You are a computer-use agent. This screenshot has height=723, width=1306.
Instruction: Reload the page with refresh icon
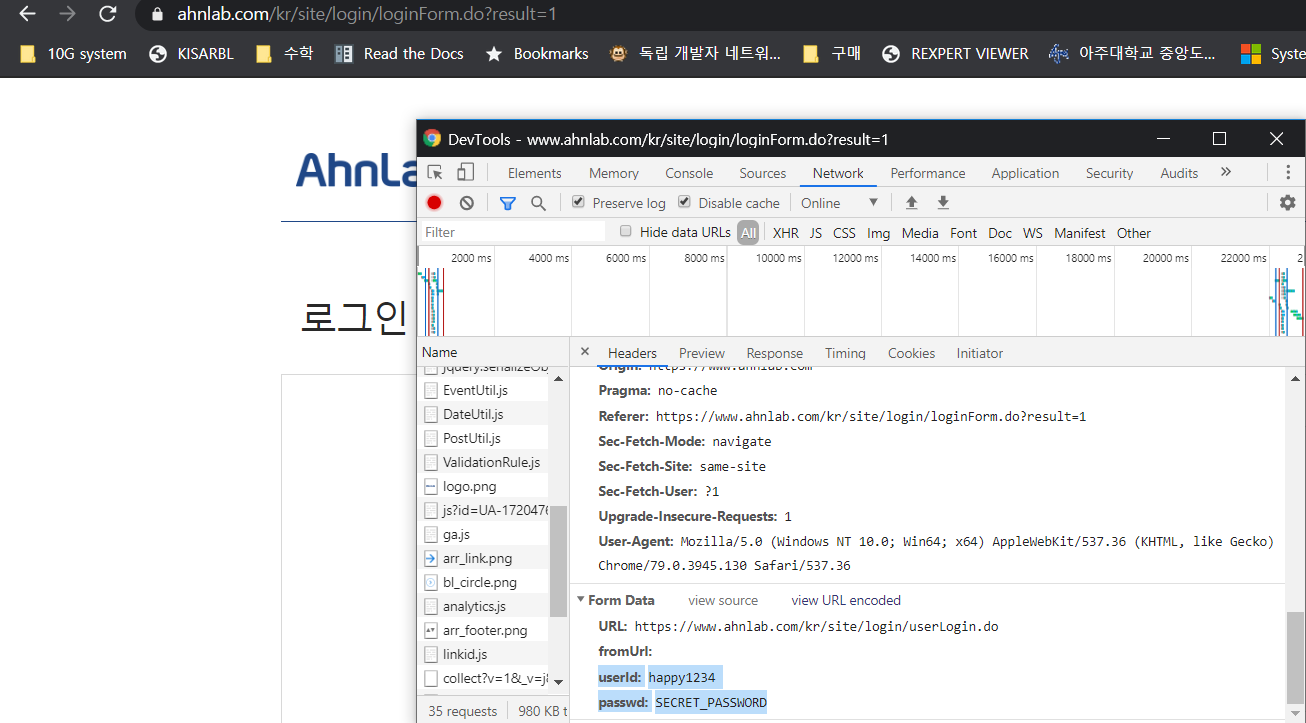pos(108,14)
